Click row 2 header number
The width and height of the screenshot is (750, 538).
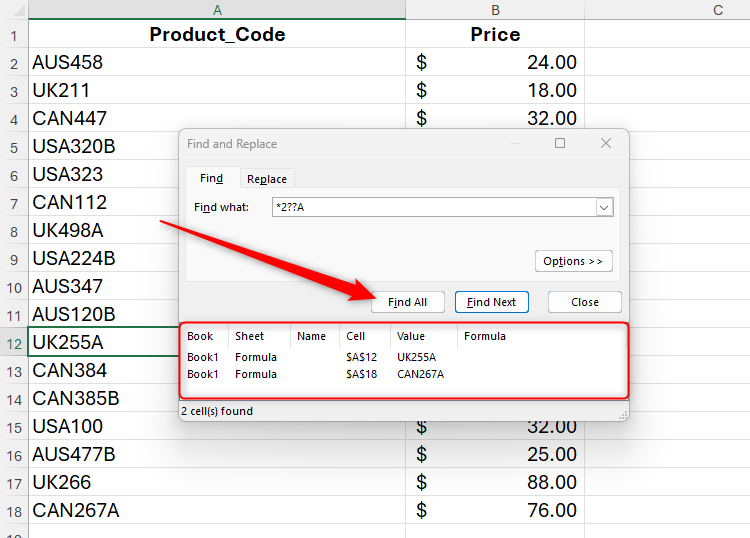pyautogui.click(x=14, y=63)
